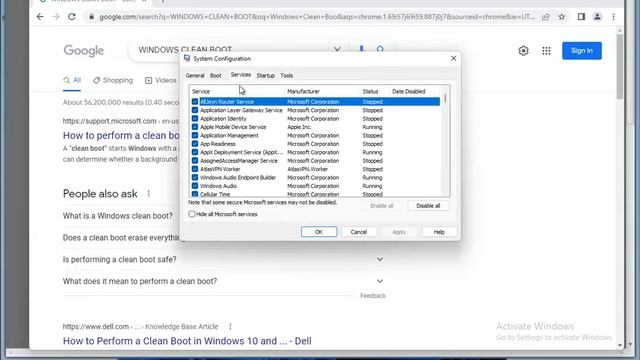Image resolution: width=640 pixels, height=360 pixels.
Task: Select the Windows Audio service row
Action: 315,186
